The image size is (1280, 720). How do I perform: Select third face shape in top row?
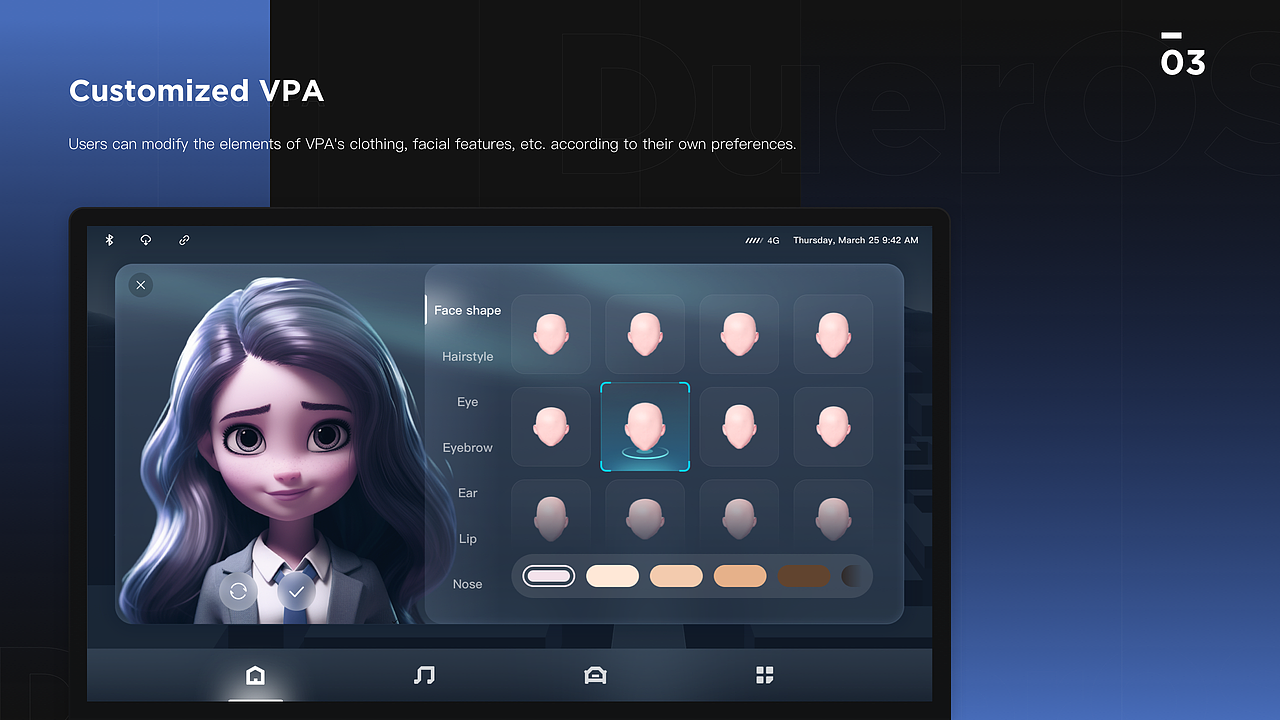point(739,334)
